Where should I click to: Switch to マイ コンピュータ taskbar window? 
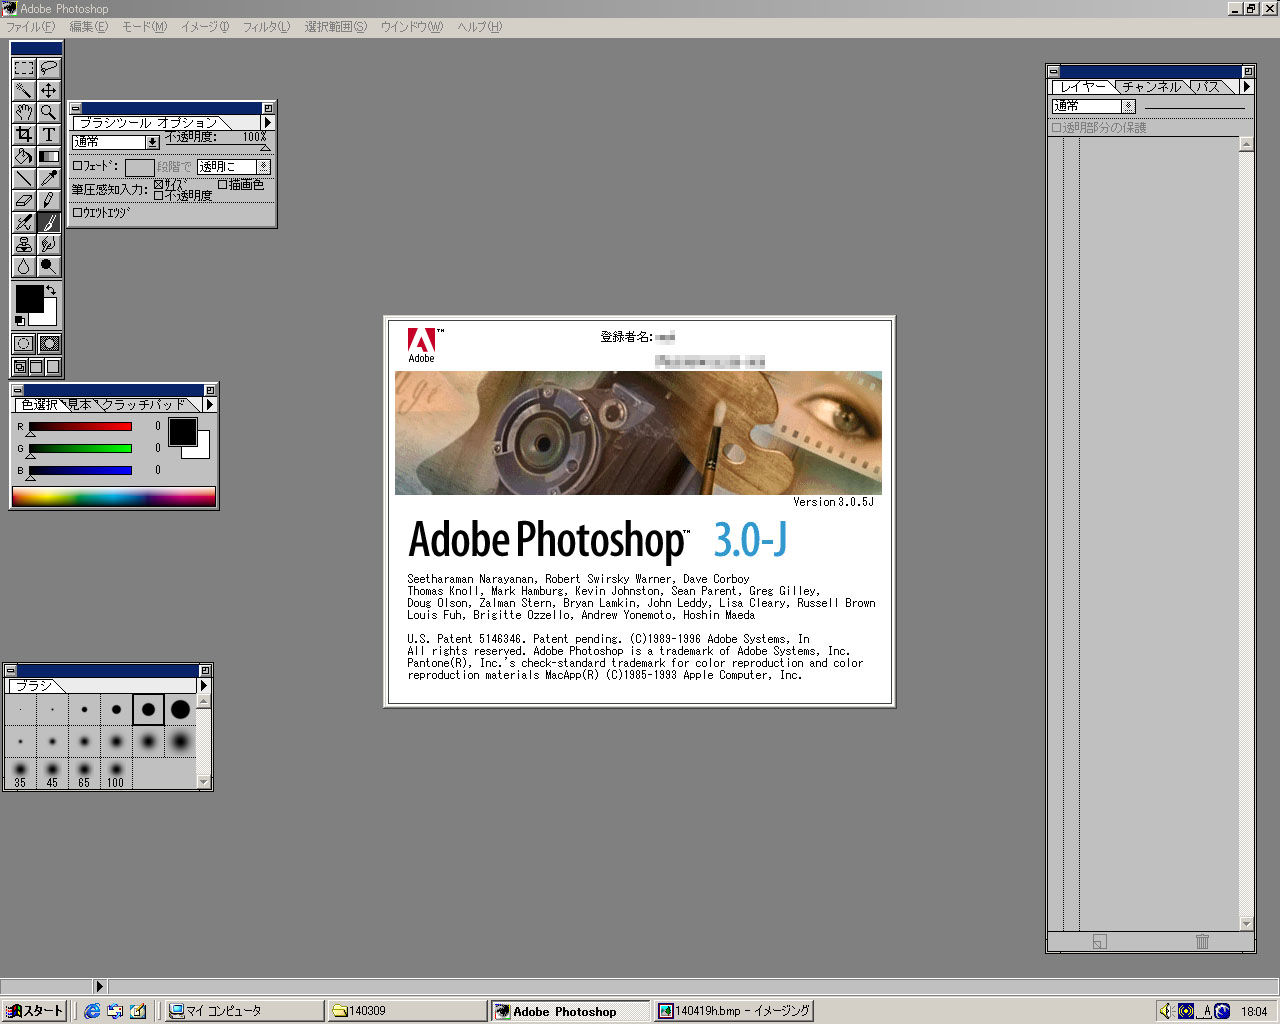[x=245, y=1011]
